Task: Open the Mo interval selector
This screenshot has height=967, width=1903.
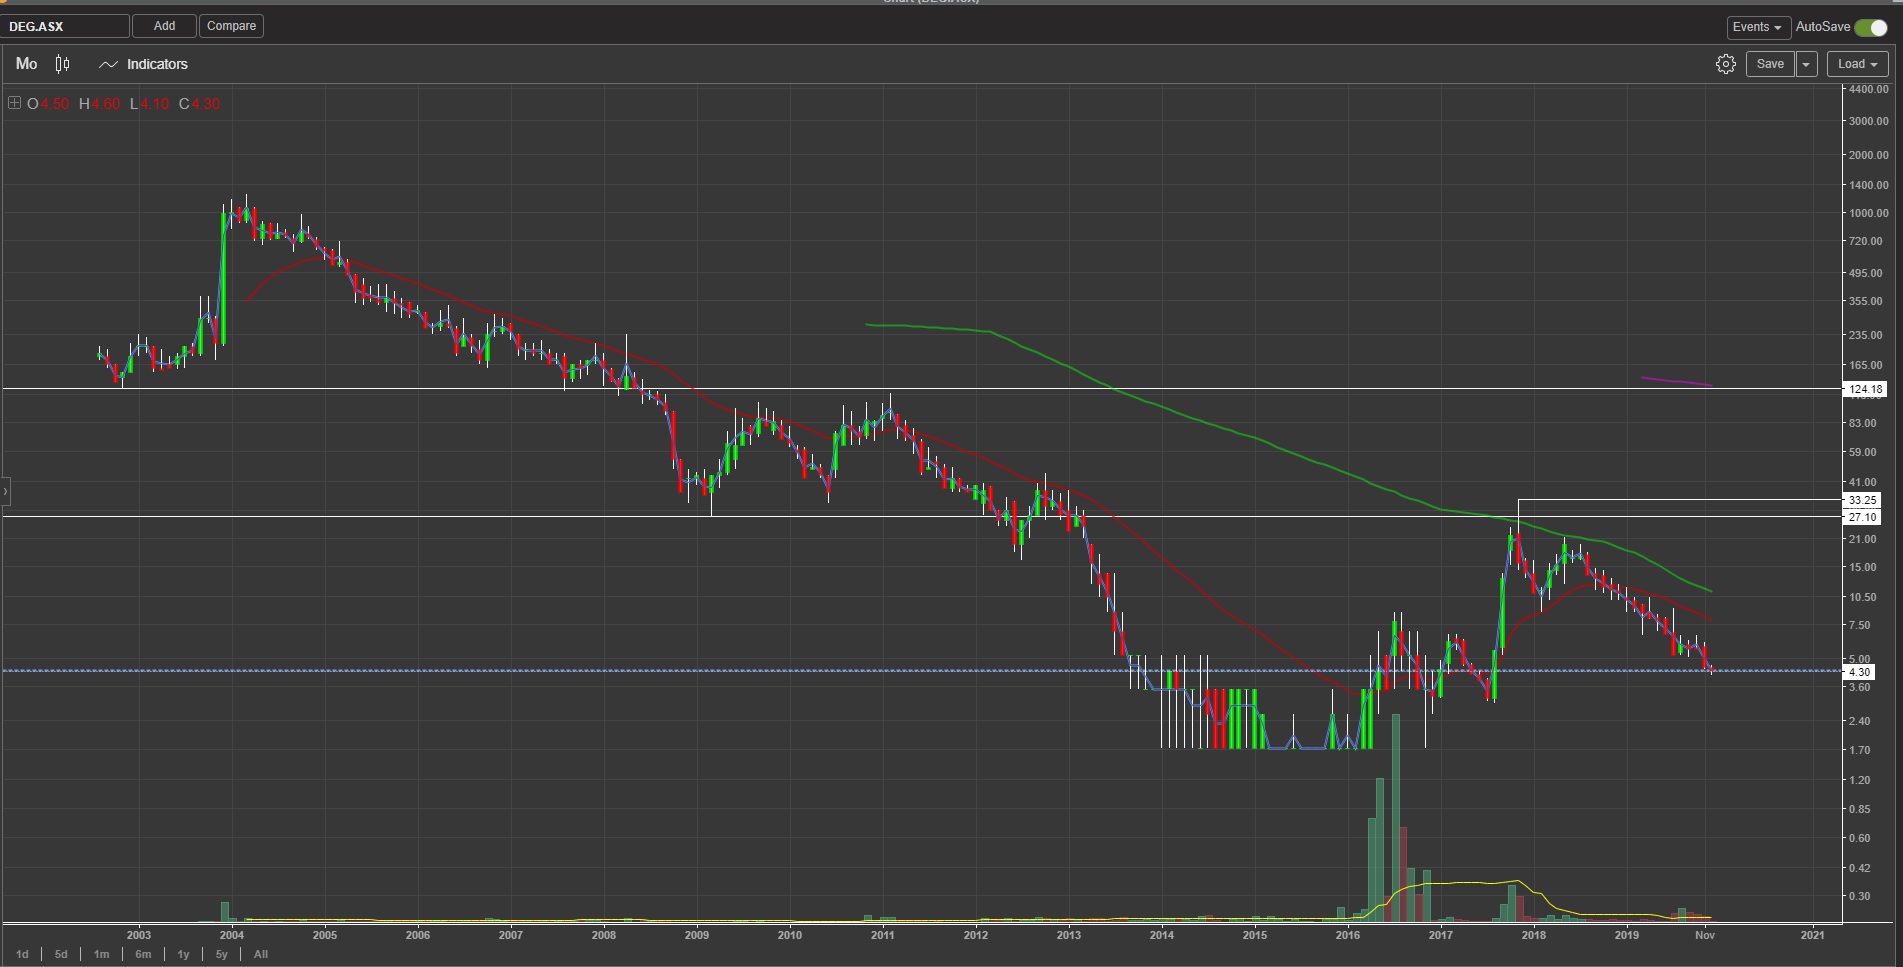Action: 27,64
